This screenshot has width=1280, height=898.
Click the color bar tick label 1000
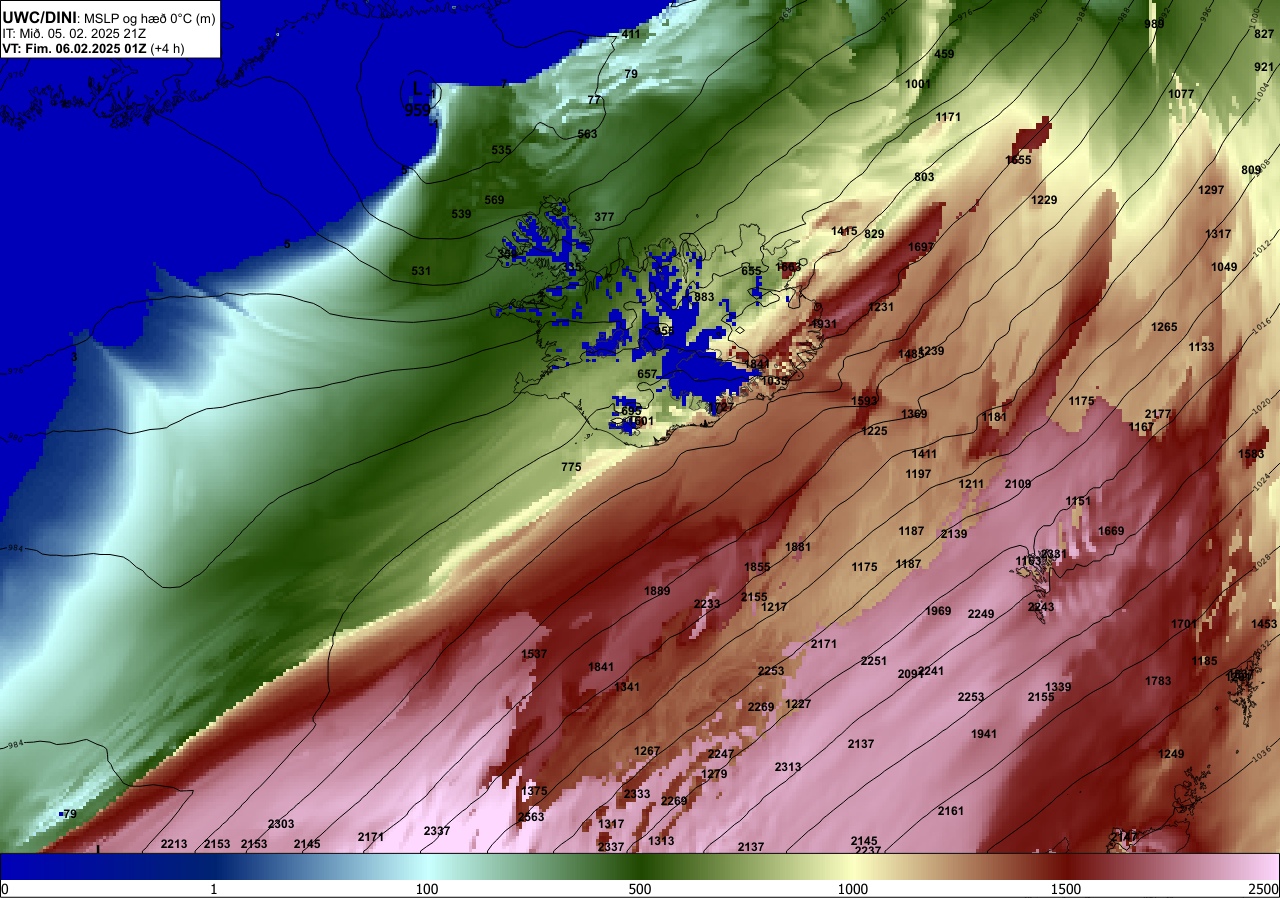853,889
